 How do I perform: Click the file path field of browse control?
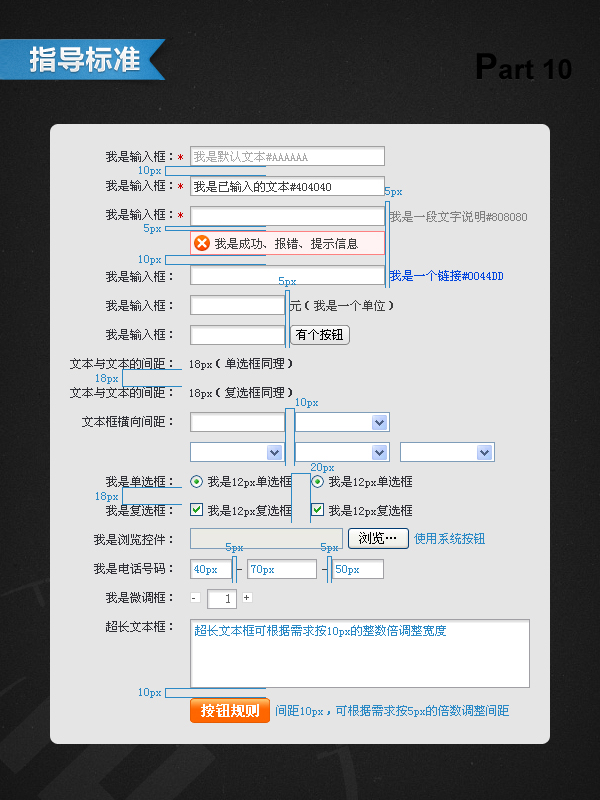[266, 539]
